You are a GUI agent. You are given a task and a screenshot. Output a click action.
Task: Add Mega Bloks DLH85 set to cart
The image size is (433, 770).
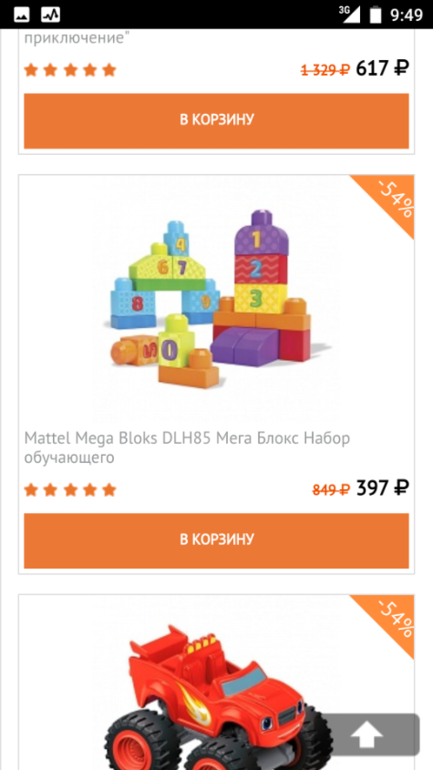(x=216, y=541)
